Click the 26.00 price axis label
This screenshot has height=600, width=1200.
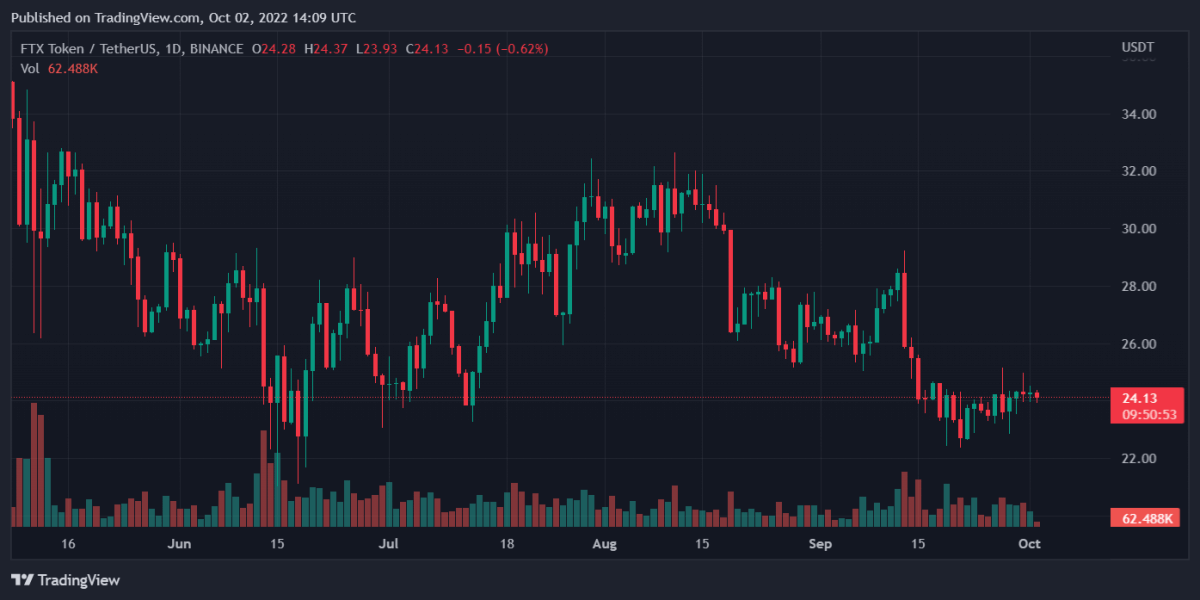click(x=1138, y=344)
